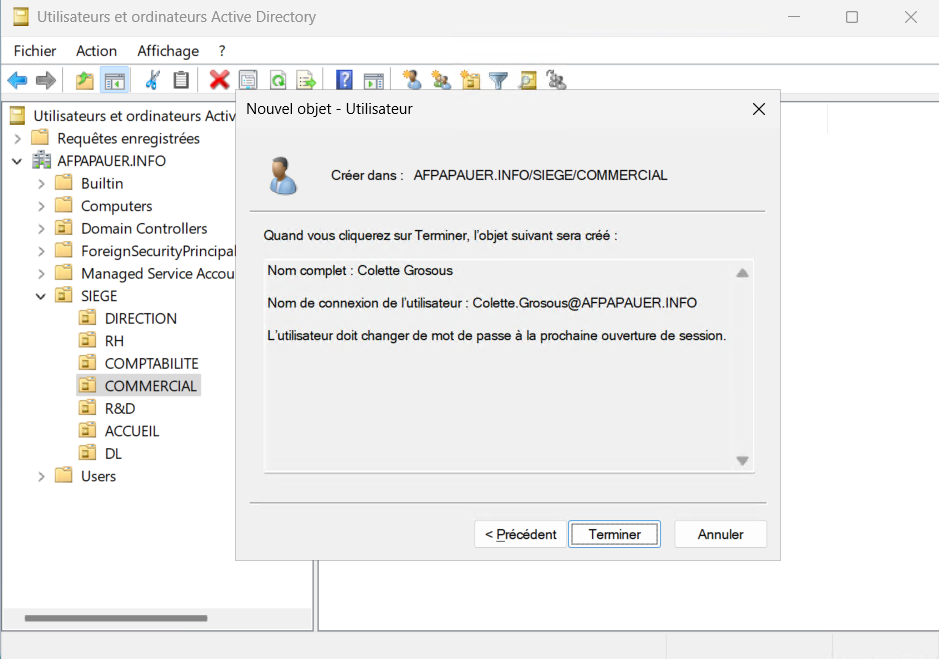Click the Terminer button
The height and width of the screenshot is (659, 939).
(614, 534)
